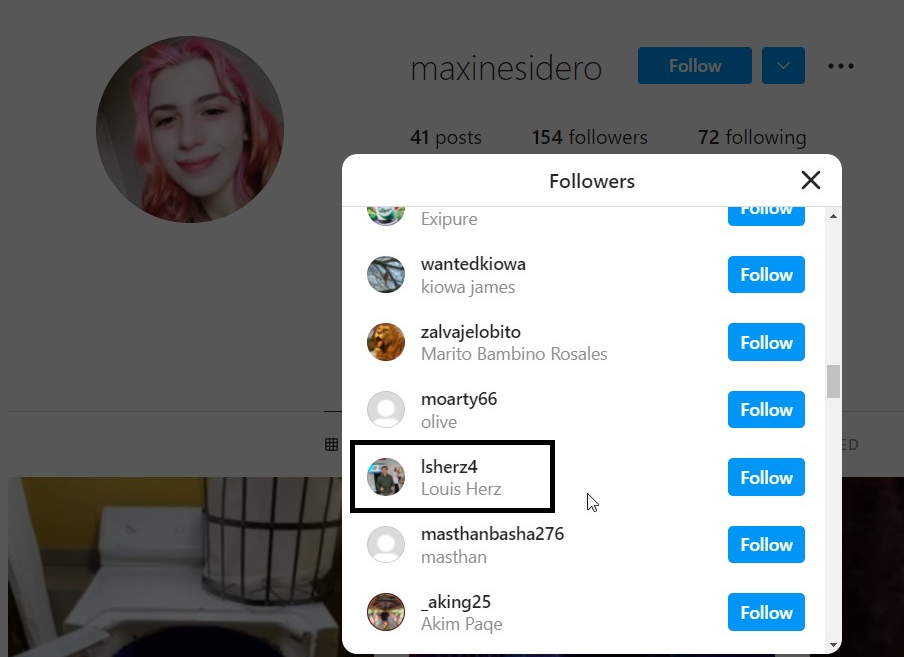Follow zalvajelobito in the list
The height and width of the screenshot is (657, 904).
pos(766,342)
